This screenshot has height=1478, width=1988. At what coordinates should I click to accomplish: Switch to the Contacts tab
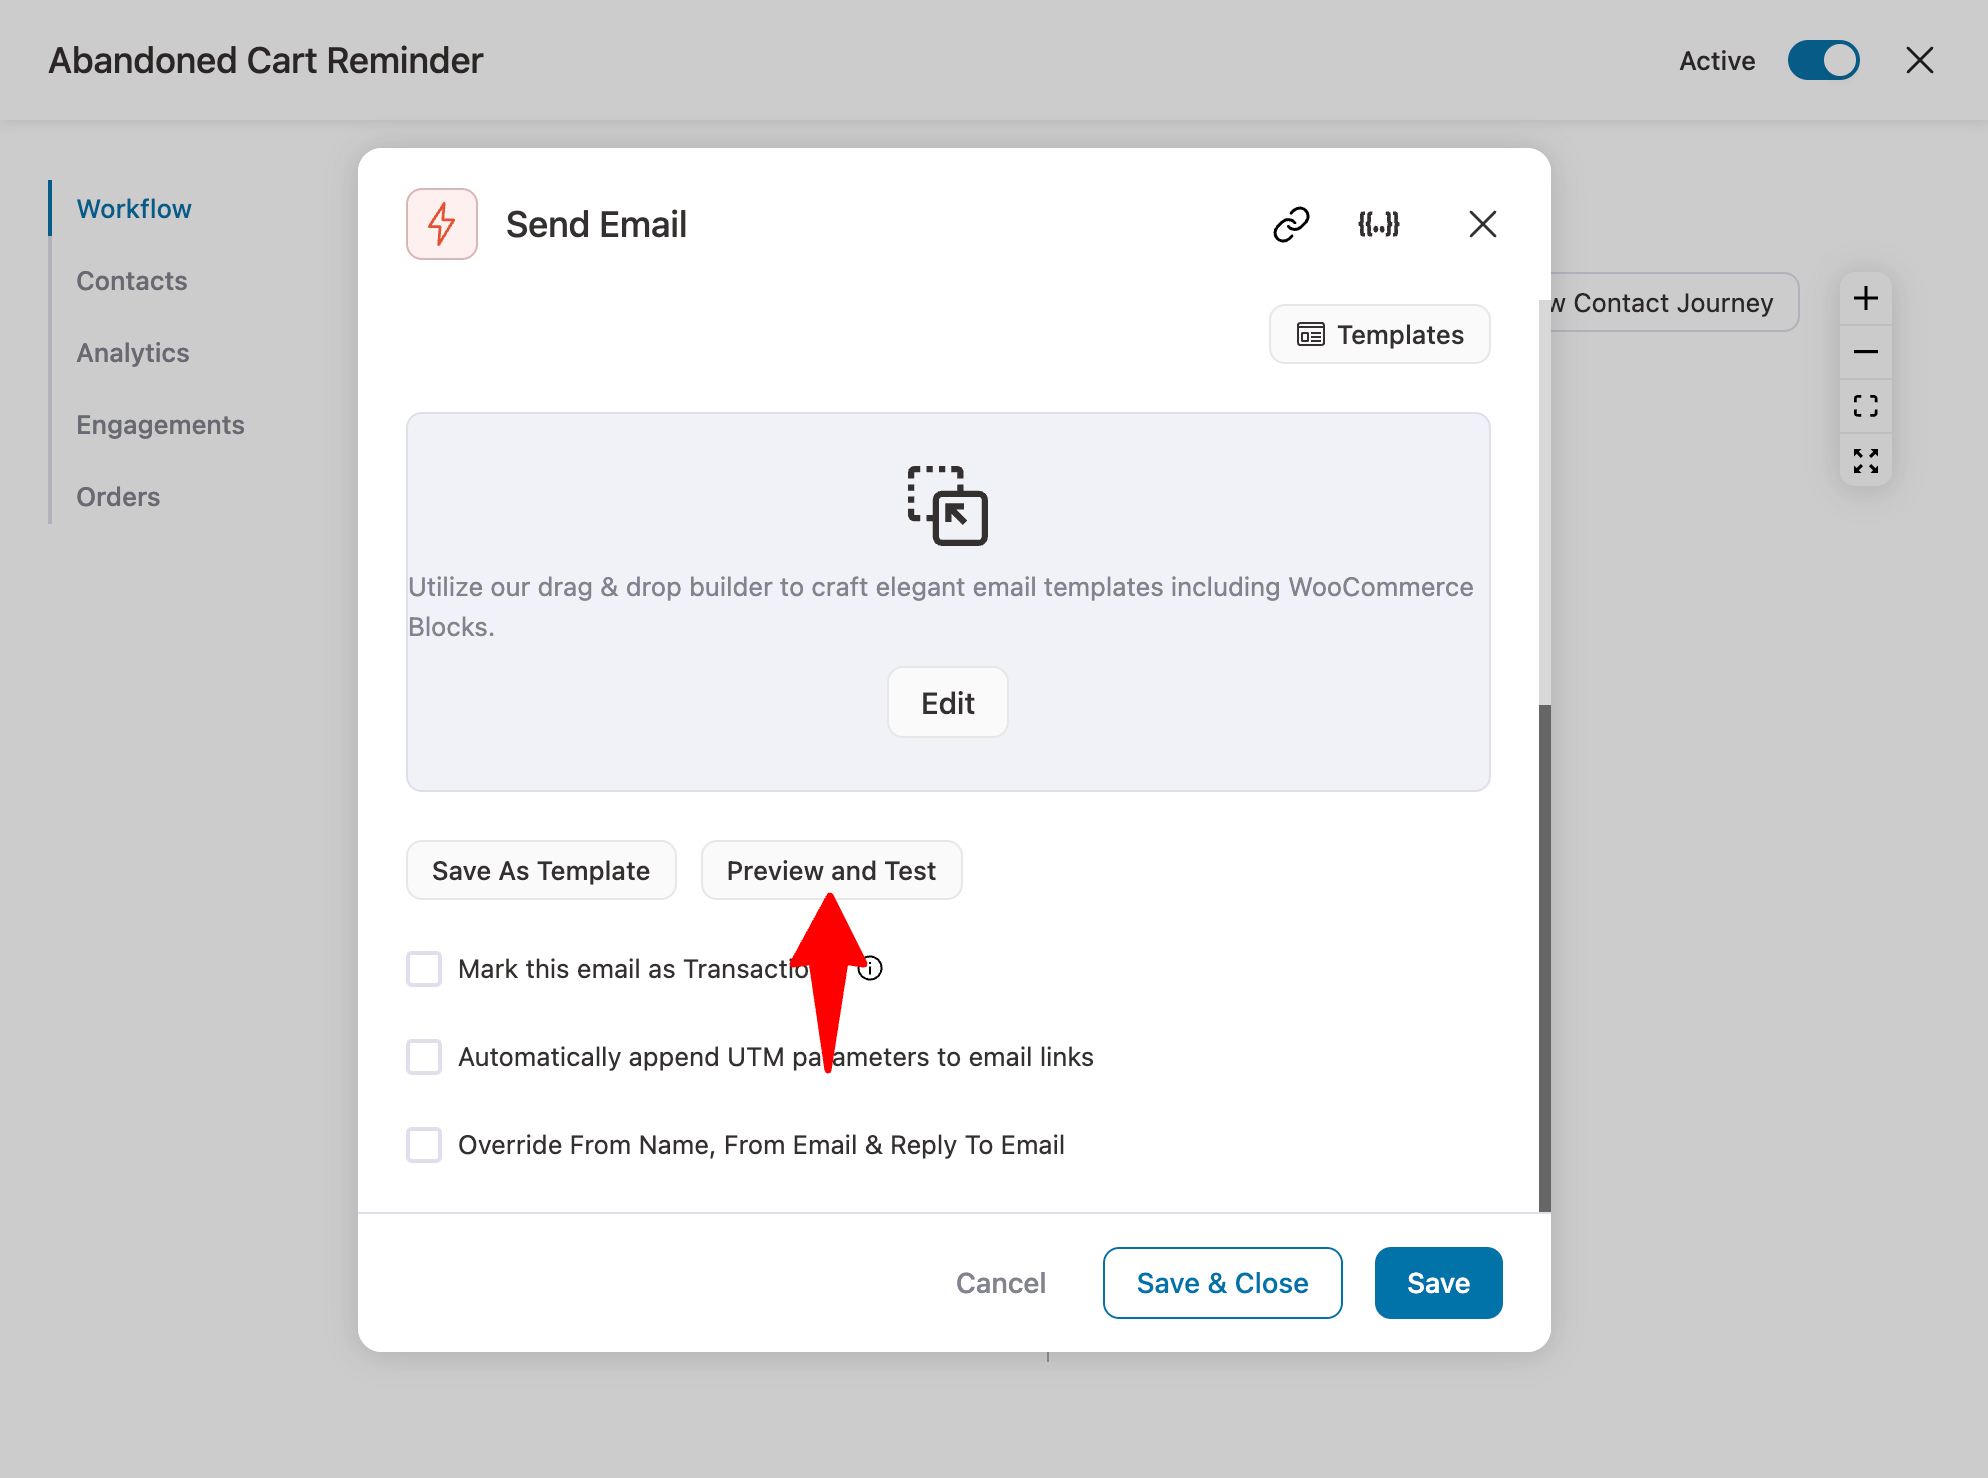pyautogui.click(x=132, y=281)
